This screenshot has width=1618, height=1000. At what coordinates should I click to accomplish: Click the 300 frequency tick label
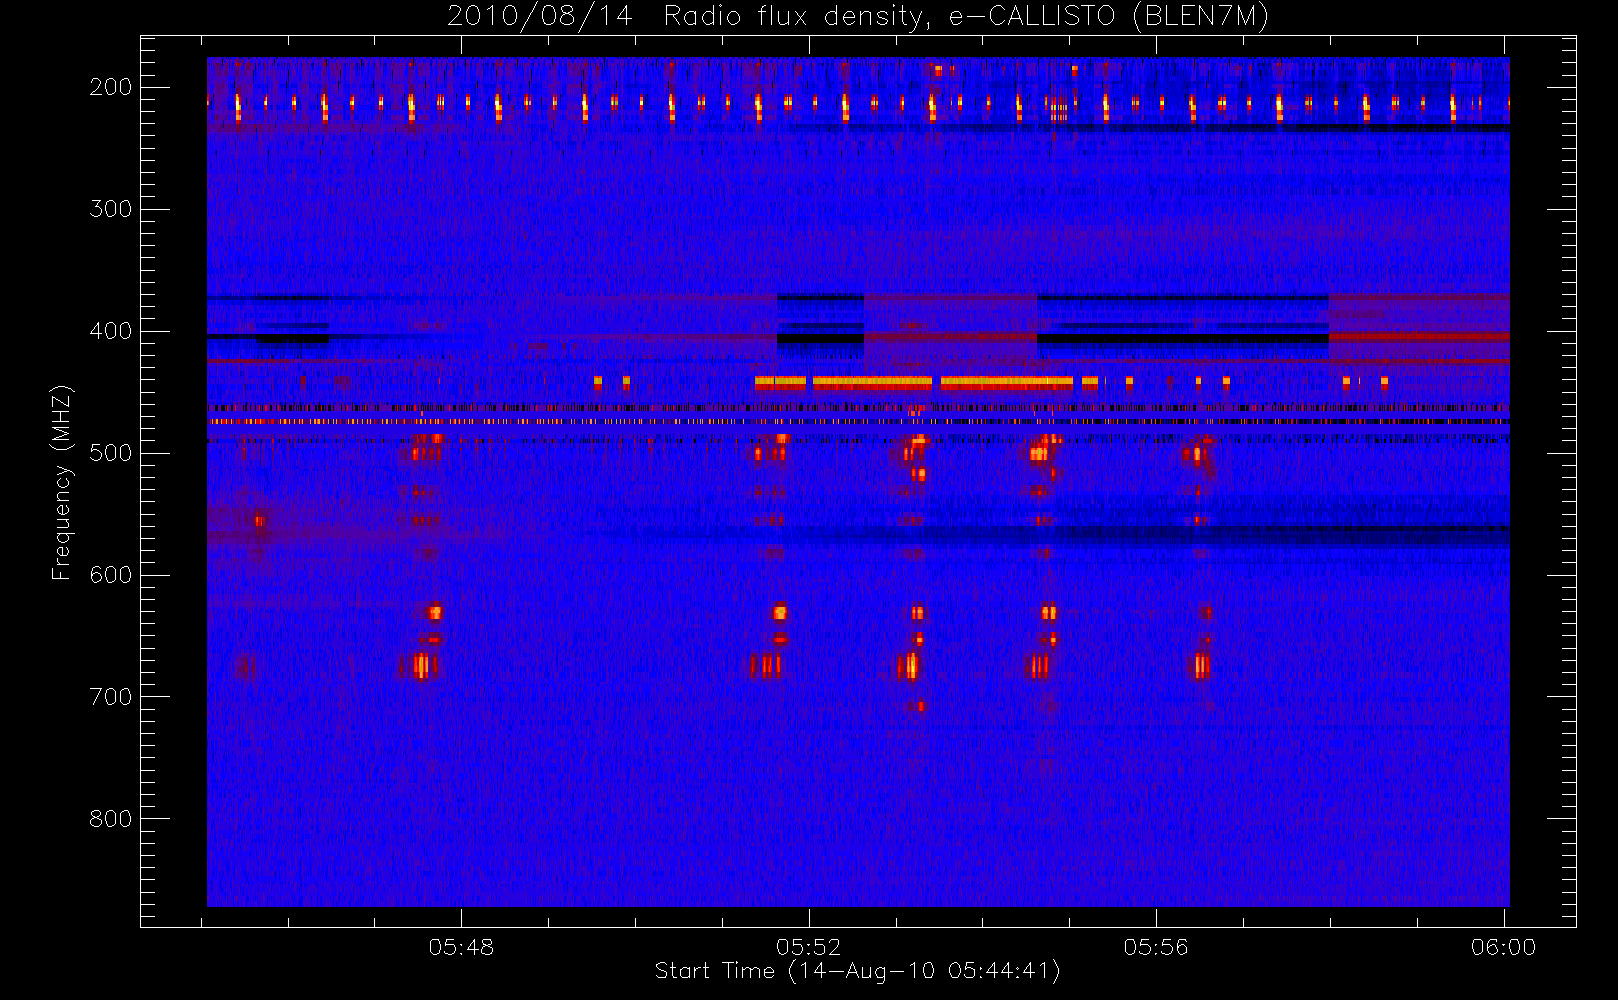click(x=111, y=209)
